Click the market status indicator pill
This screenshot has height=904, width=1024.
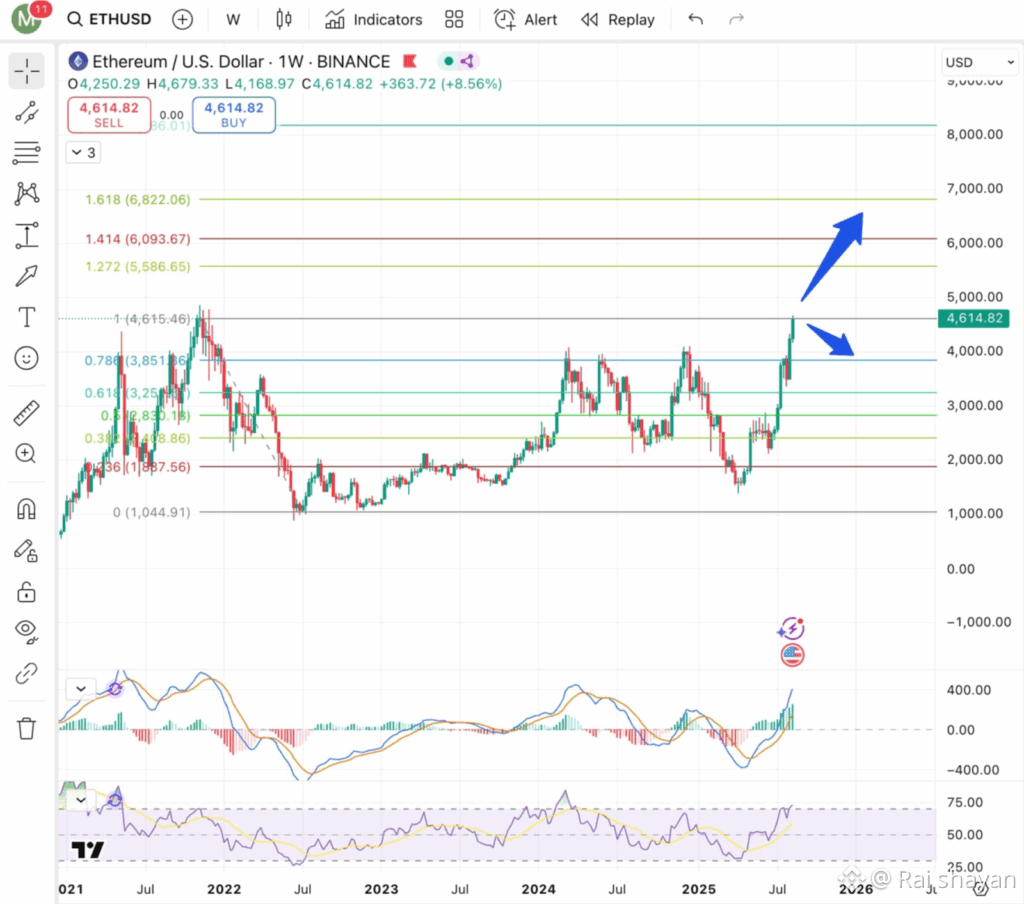(458, 61)
